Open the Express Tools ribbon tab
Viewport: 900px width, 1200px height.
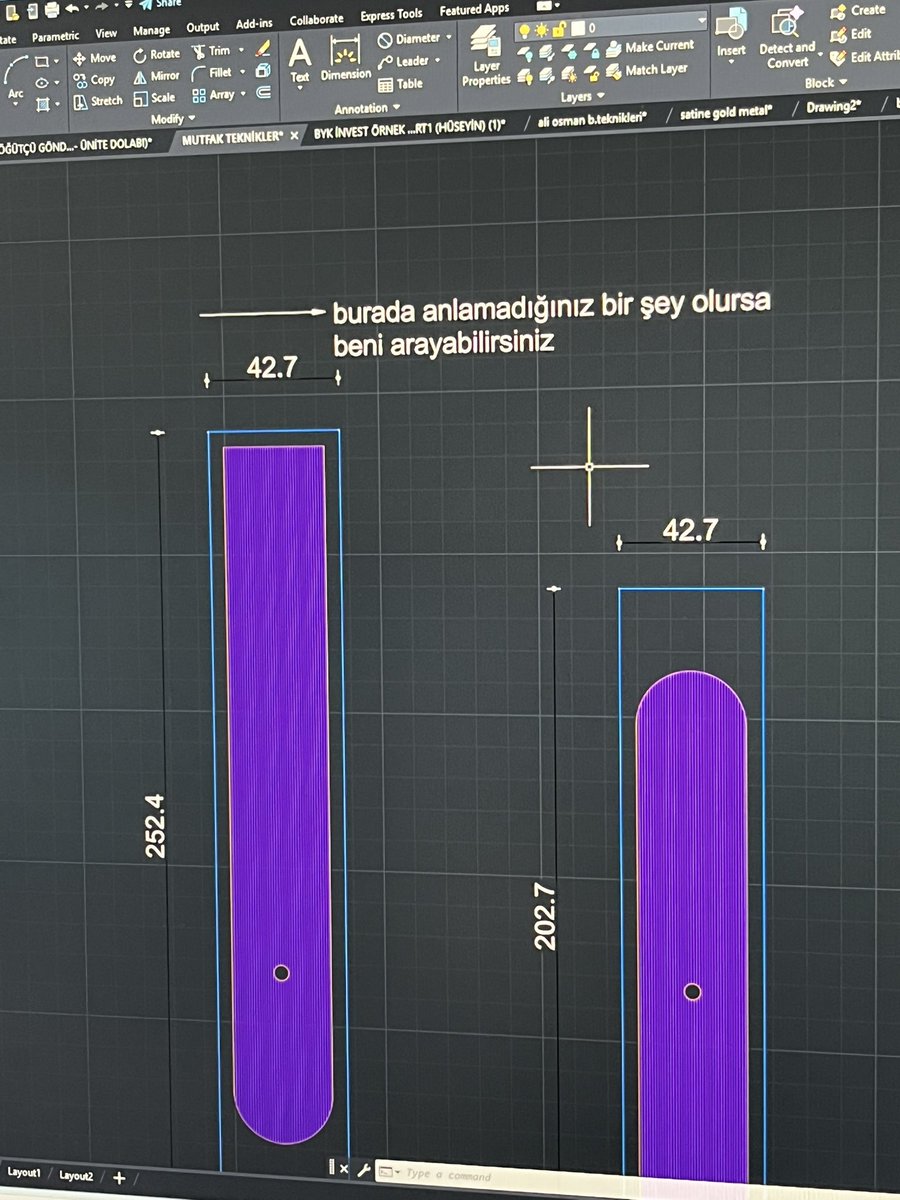pos(391,14)
